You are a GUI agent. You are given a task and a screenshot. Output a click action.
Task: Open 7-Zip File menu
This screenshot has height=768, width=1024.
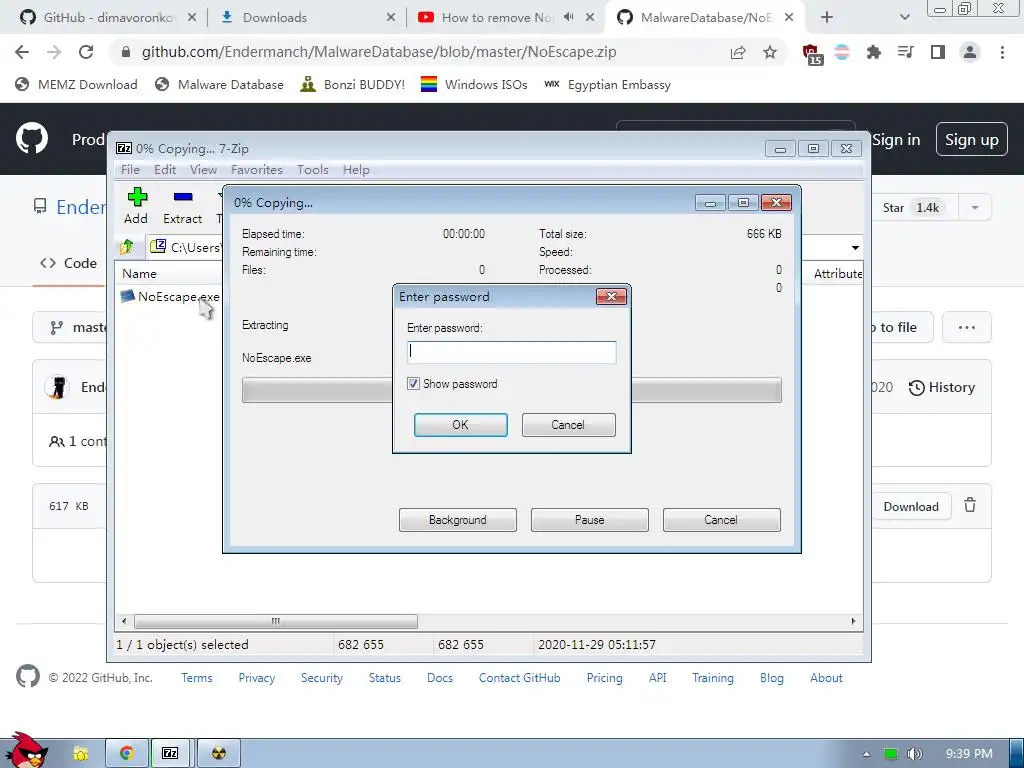[x=130, y=170]
